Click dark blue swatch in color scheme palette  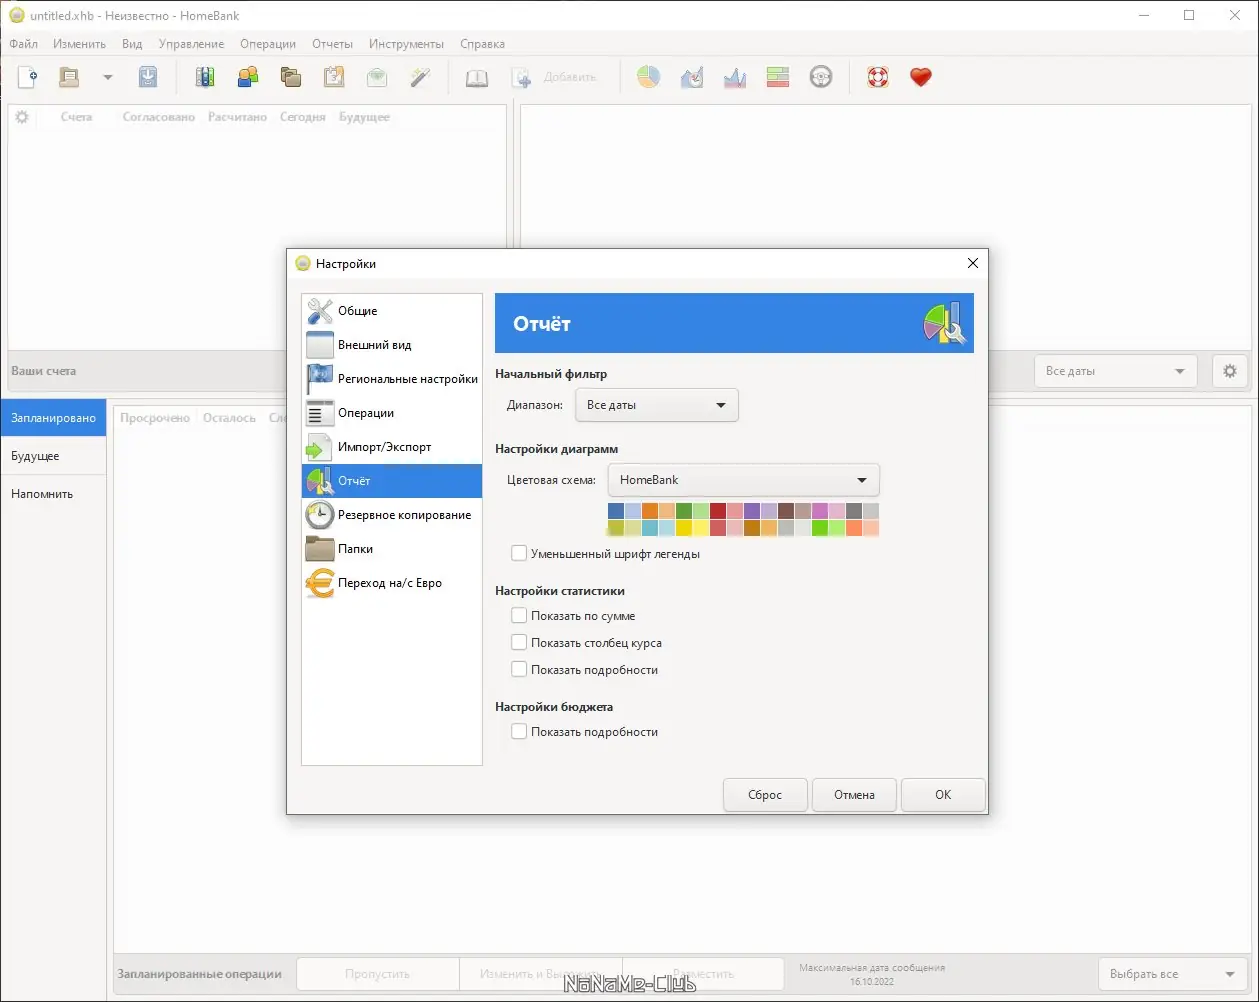pos(616,511)
